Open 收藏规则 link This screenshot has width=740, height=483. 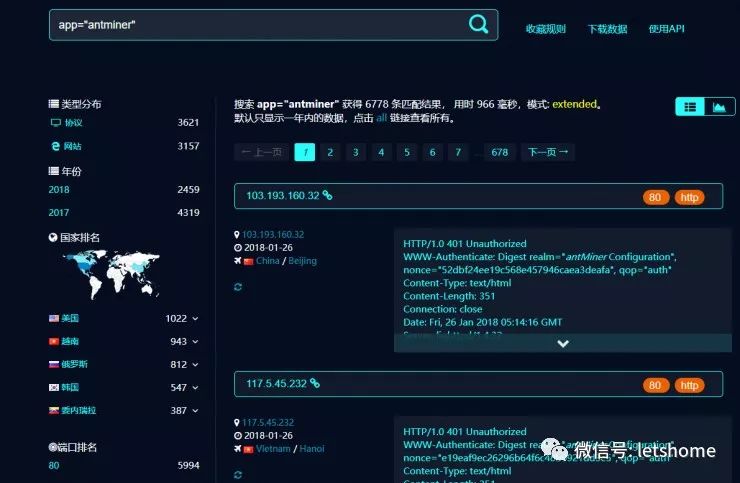[546, 29]
